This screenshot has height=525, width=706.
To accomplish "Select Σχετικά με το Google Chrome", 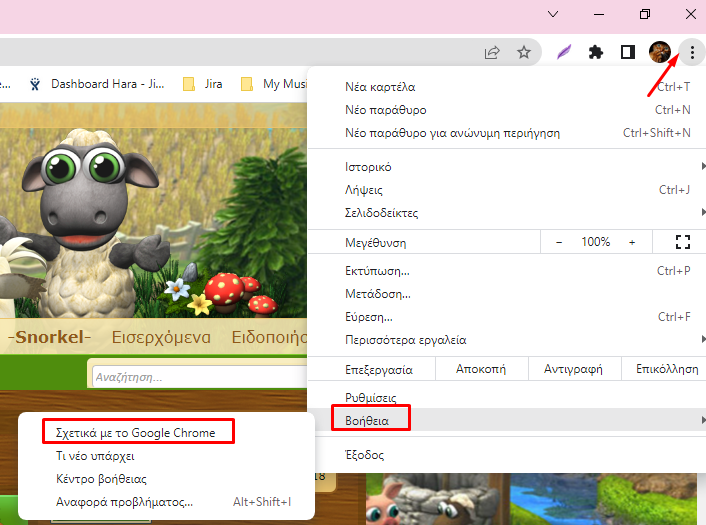I will point(166,433).
